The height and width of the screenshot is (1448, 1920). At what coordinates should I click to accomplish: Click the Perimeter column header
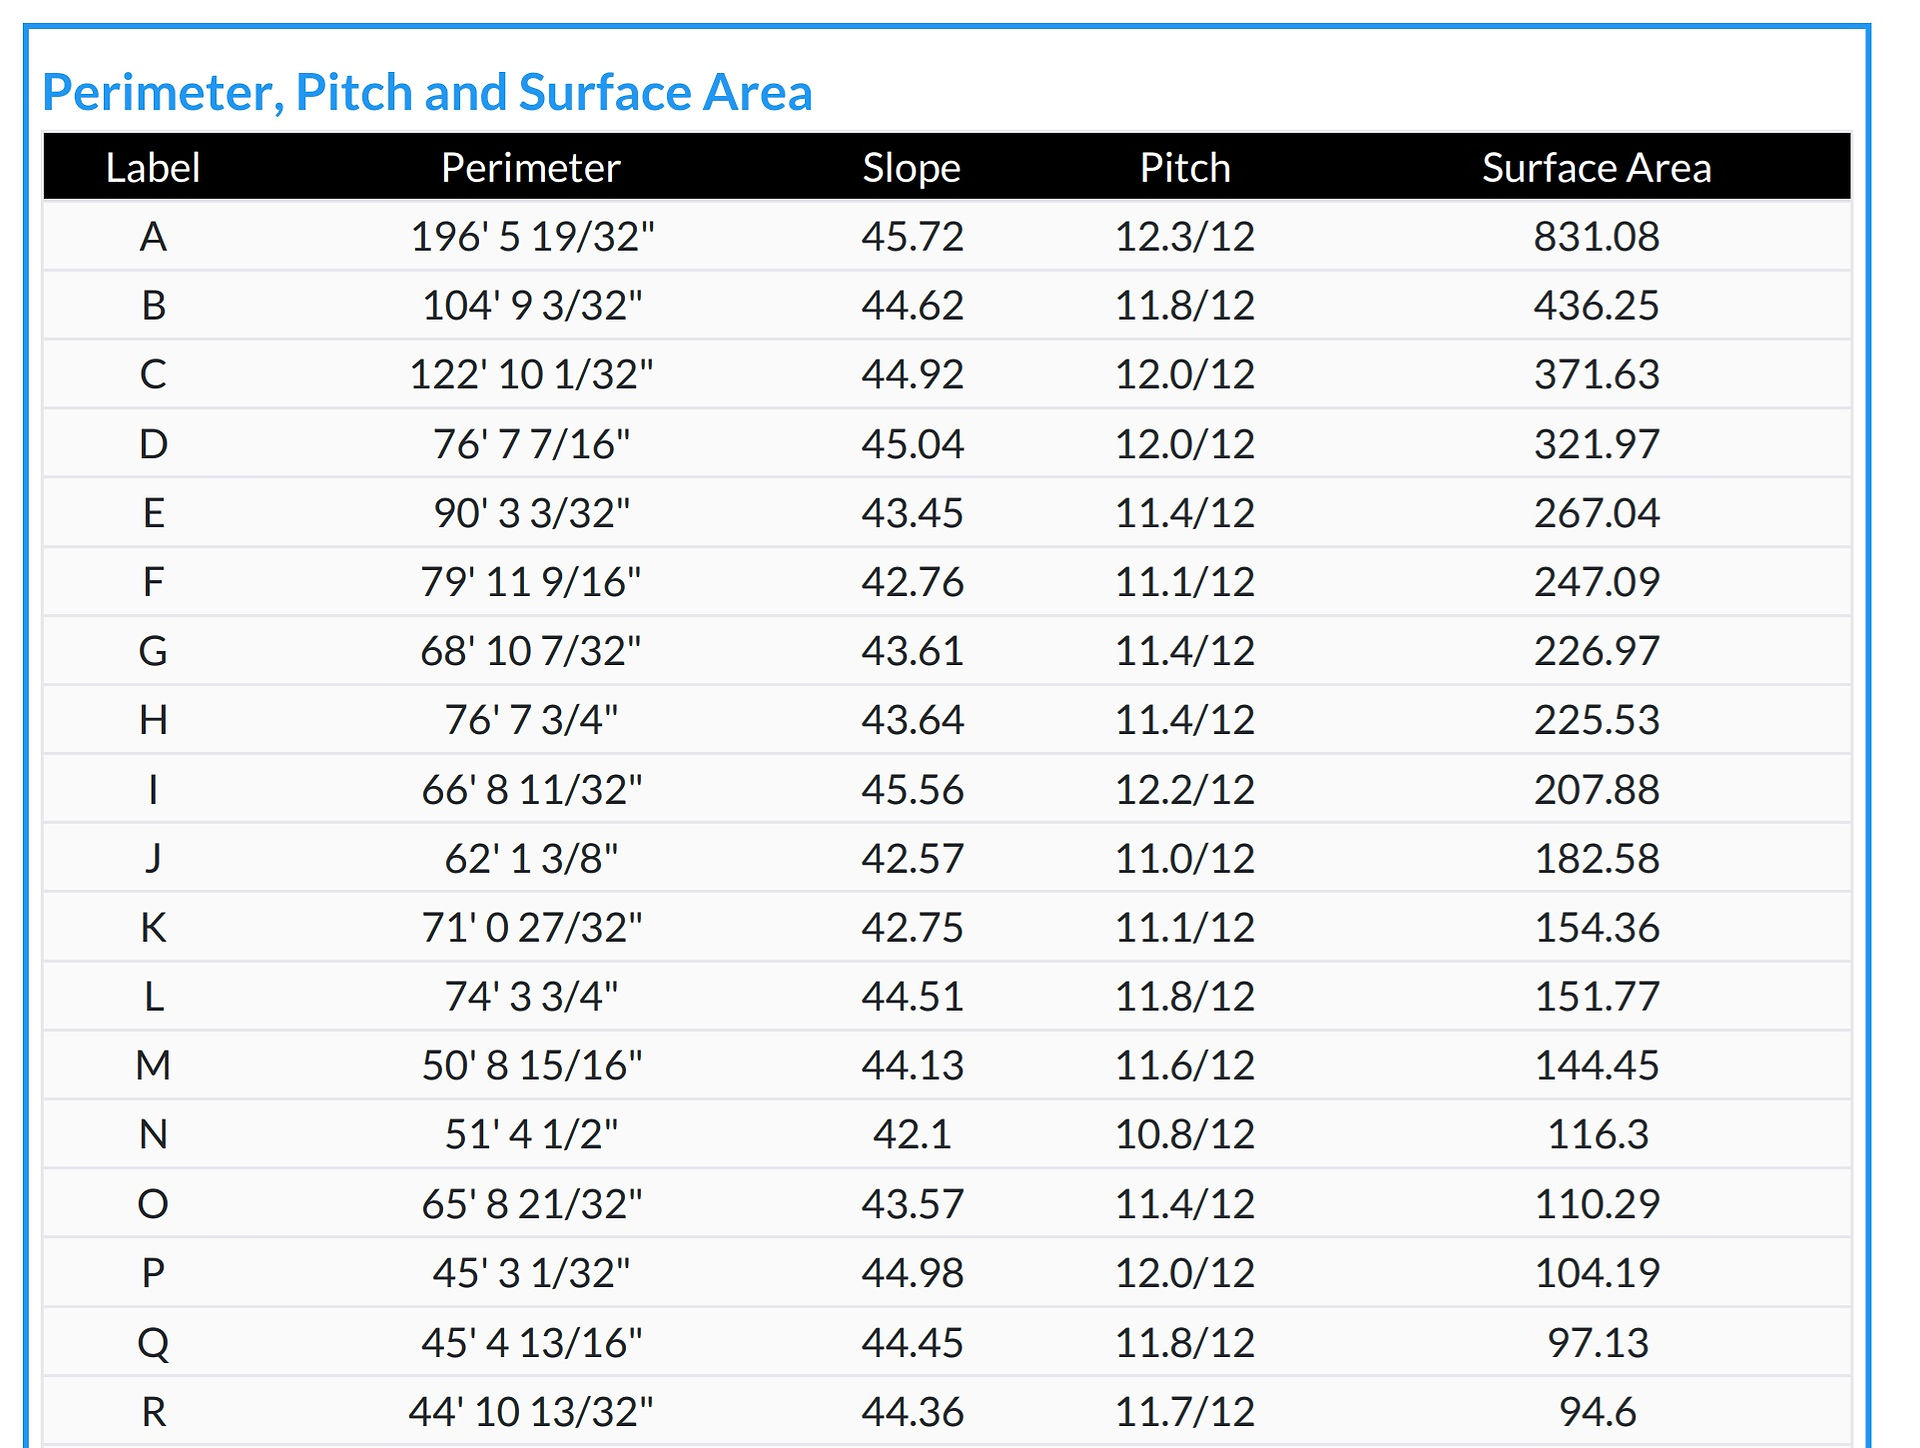pos(531,167)
